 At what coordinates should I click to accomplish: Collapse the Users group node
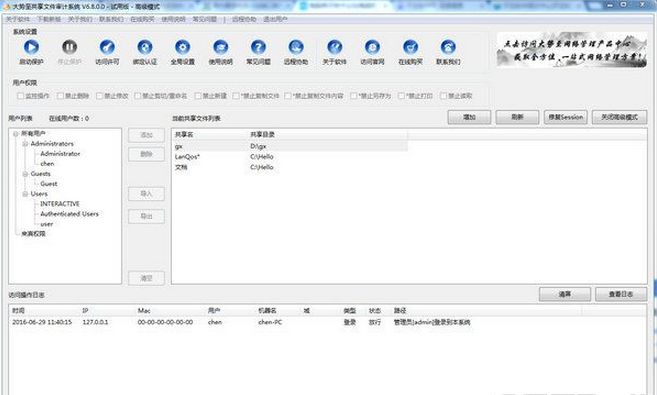point(25,194)
